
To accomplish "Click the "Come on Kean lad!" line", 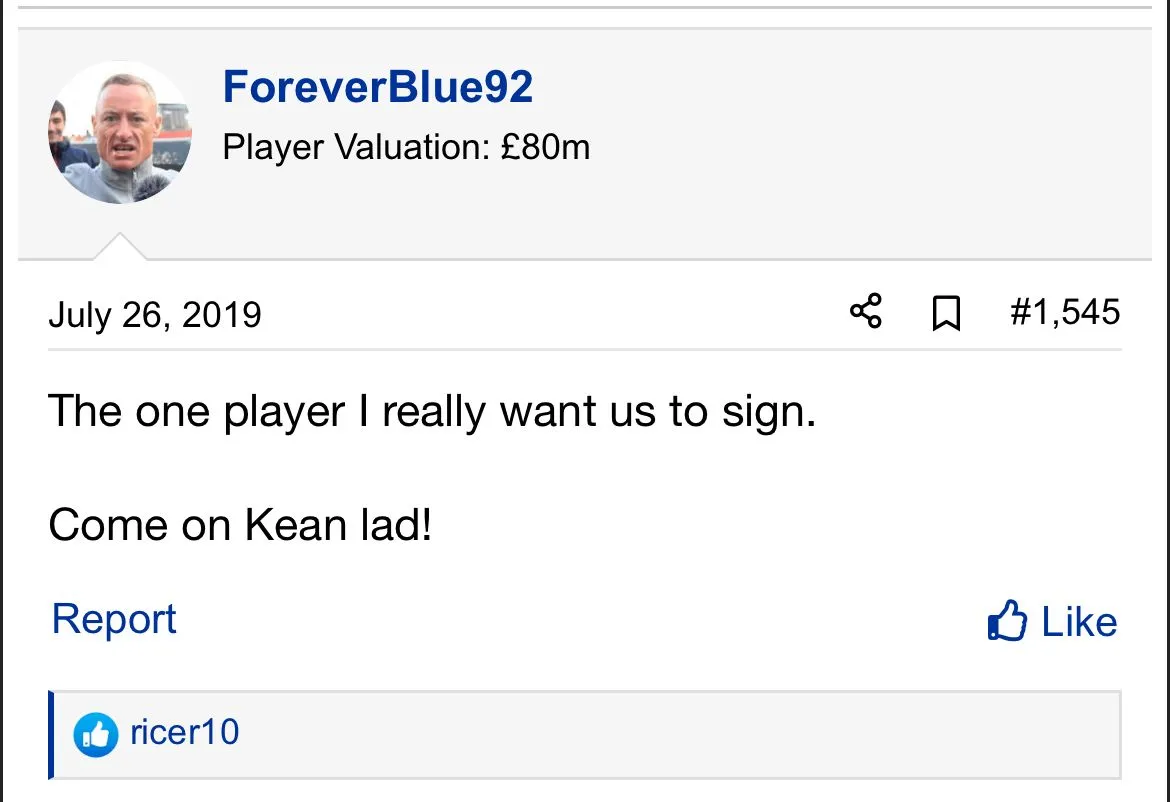I will click(x=240, y=524).
